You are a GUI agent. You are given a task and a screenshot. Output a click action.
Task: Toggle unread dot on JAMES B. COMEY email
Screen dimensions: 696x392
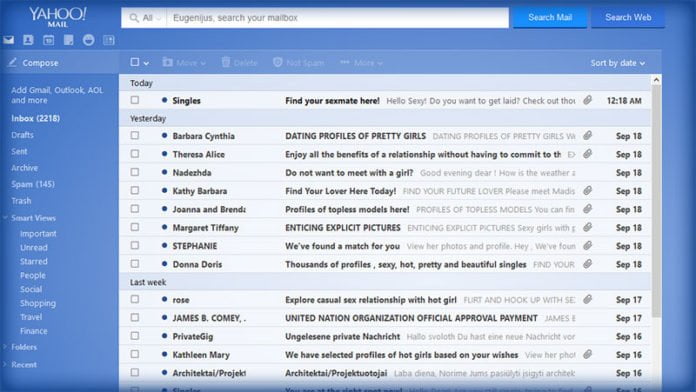pyautogui.click(x=164, y=318)
